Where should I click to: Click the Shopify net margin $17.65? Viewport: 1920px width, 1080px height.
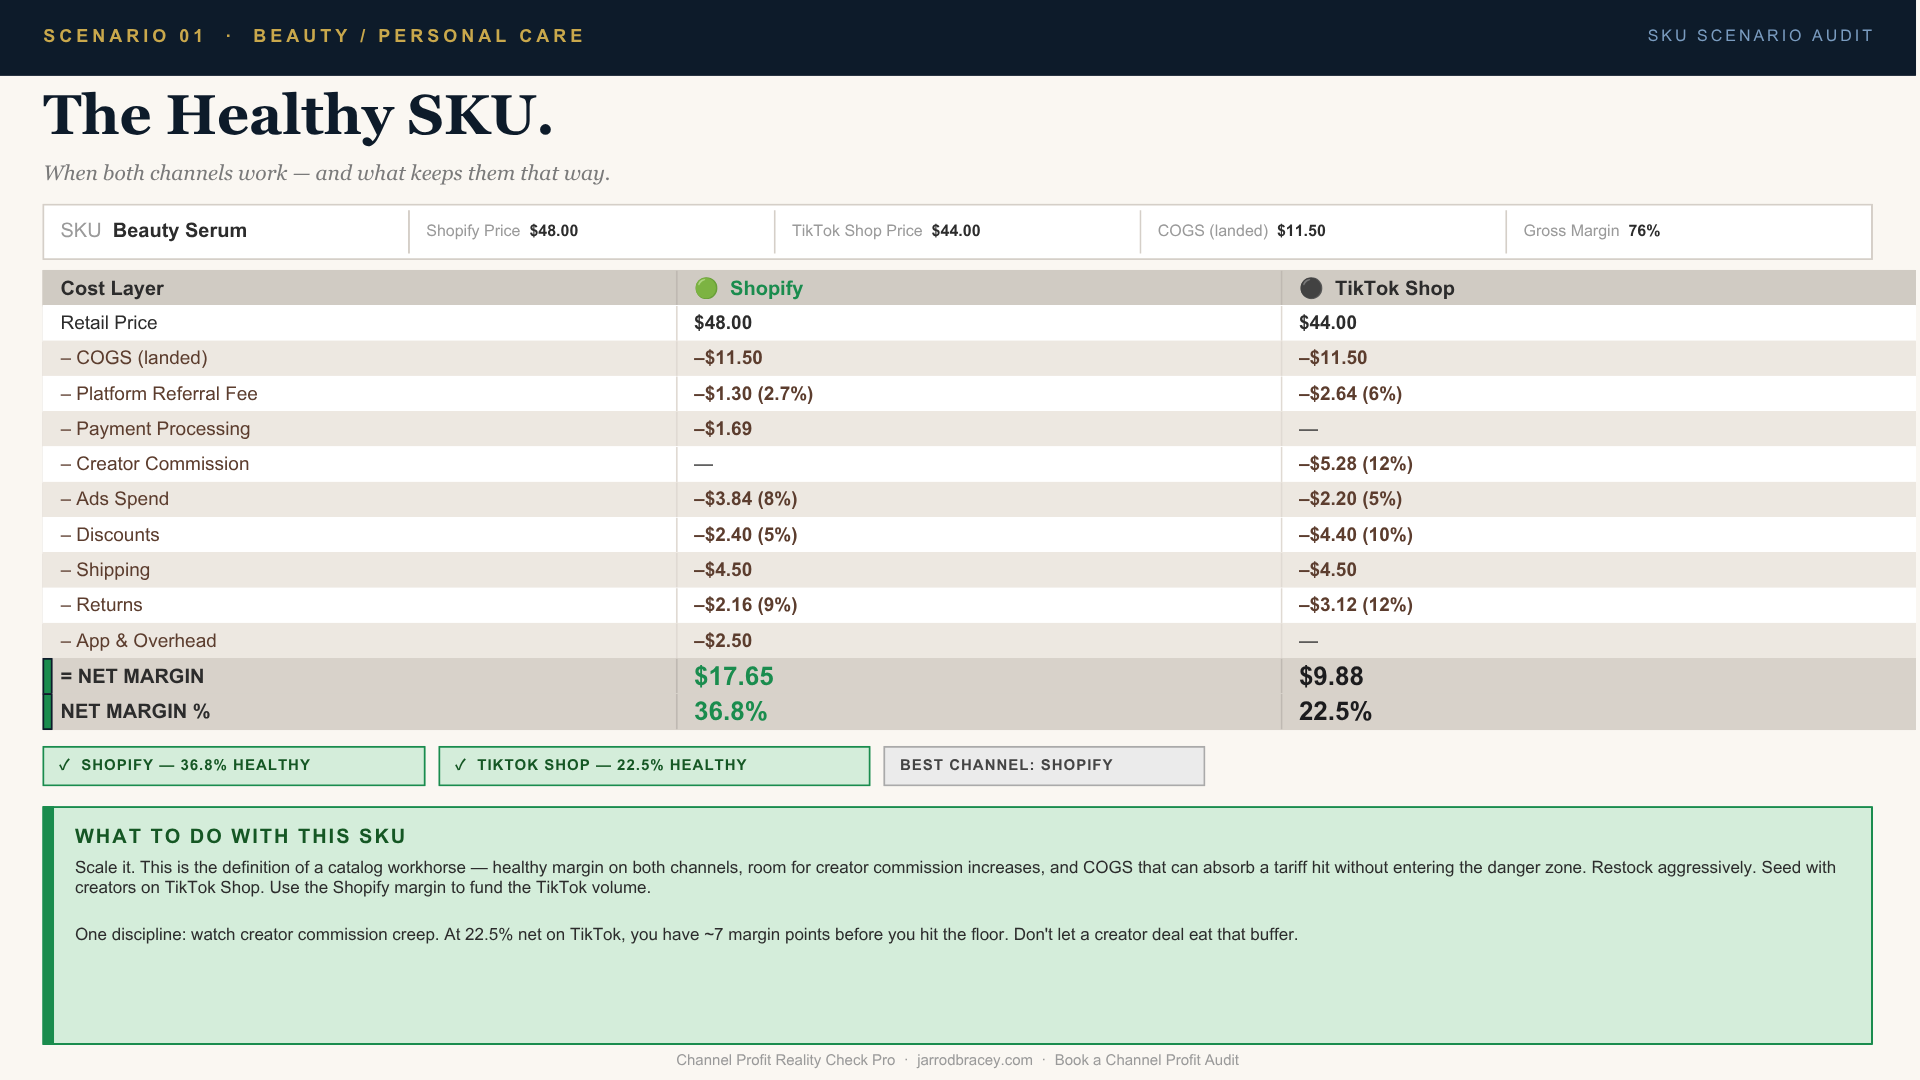[x=734, y=677]
